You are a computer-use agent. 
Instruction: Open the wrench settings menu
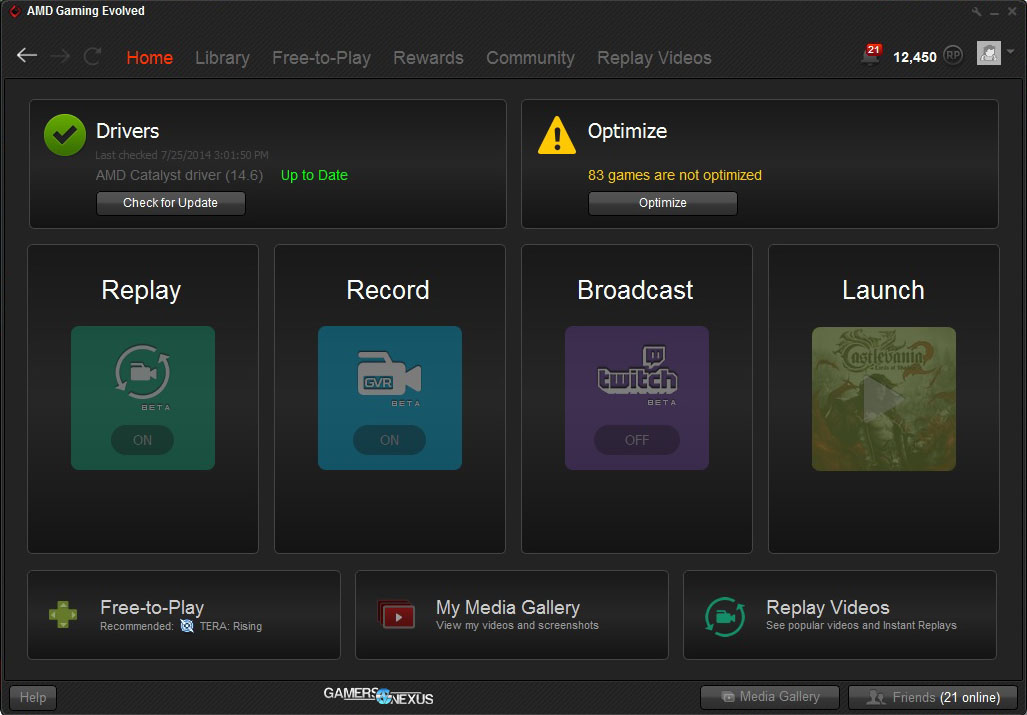click(975, 9)
